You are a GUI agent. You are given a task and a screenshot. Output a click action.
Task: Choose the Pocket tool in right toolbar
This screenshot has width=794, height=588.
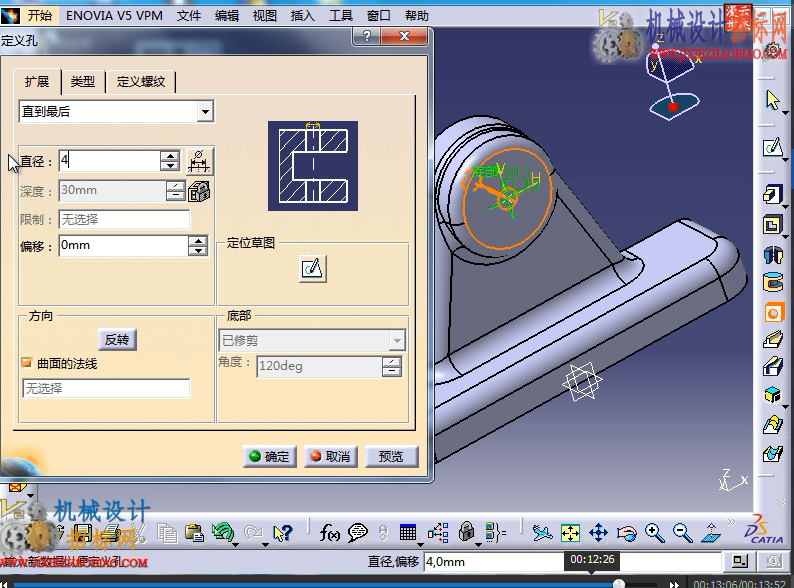click(x=773, y=225)
